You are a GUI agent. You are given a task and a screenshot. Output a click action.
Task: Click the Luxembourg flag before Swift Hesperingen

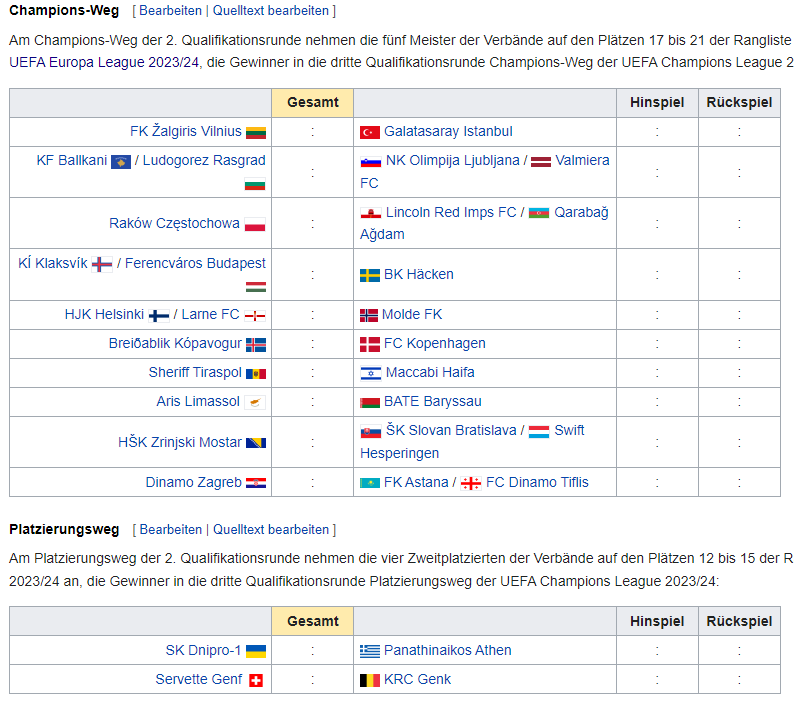tap(539, 432)
